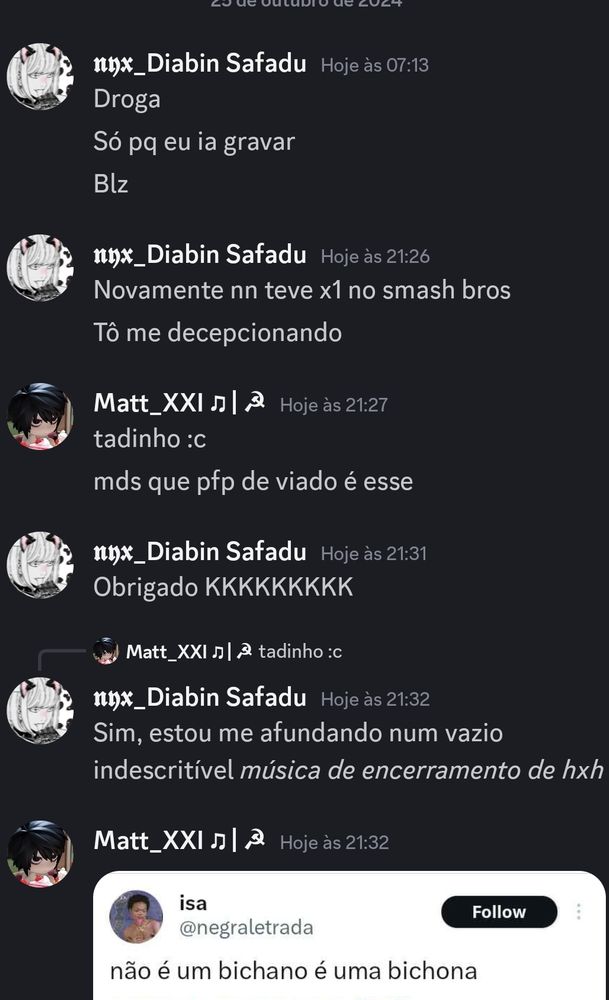609x1000 pixels.
Task: Open nyx_Diabin Safadu avatar at 21:32 message
Action: [x=40, y=710]
